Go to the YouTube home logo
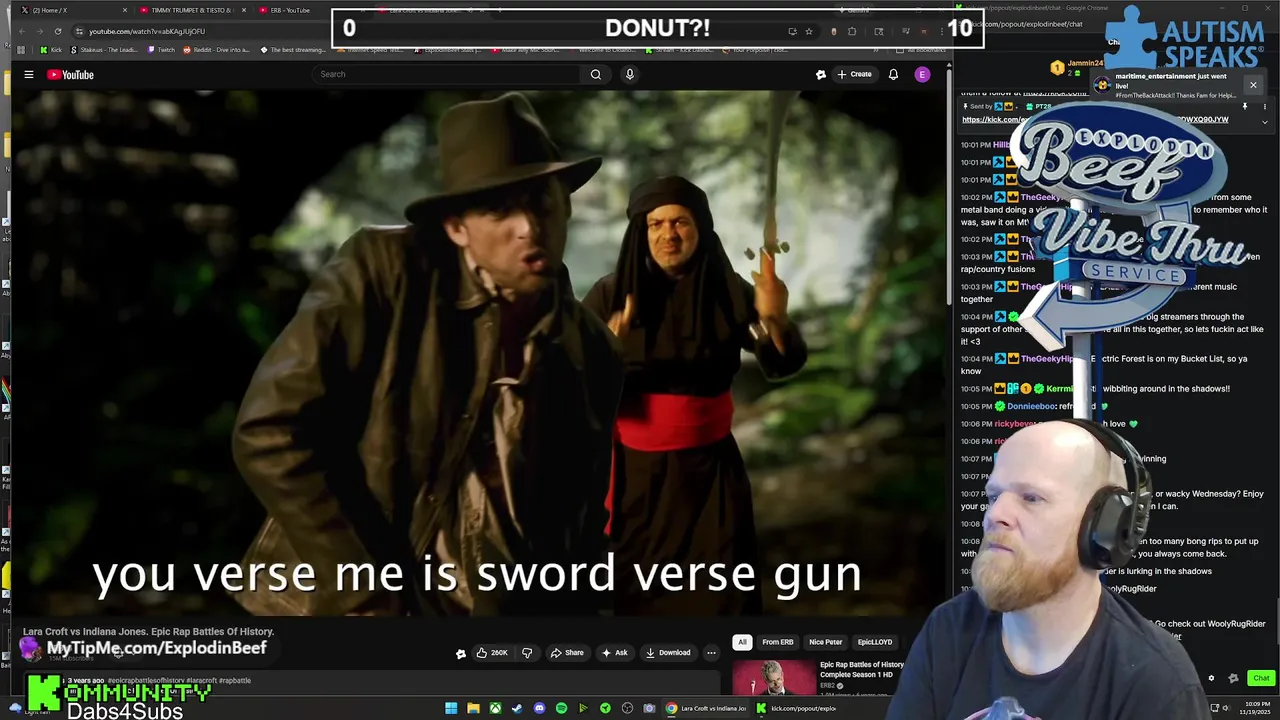 point(70,74)
